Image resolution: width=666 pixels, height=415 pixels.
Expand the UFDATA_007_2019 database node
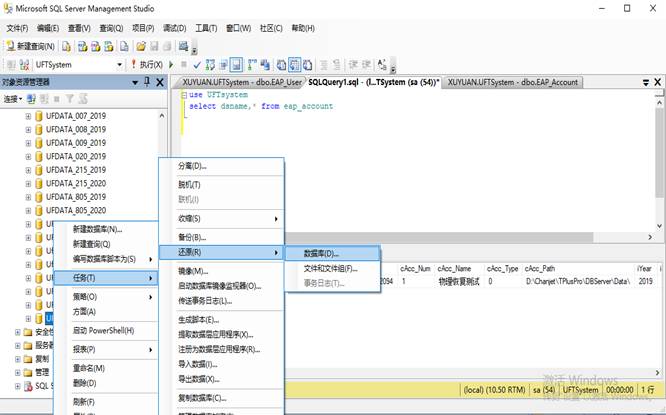point(29,116)
